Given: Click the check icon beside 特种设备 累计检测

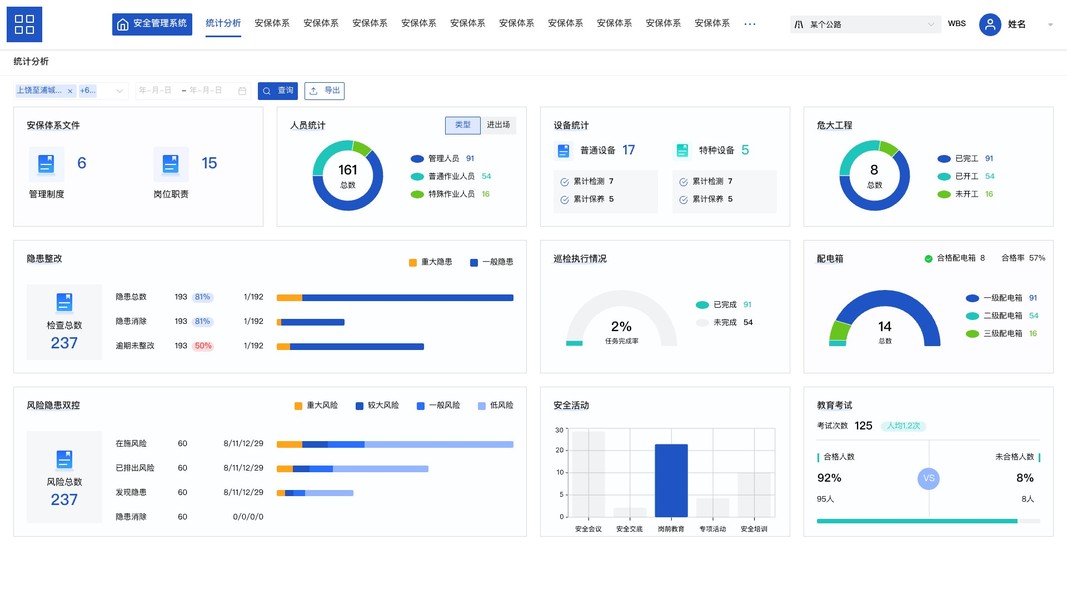Looking at the screenshot, I should [683, 182].
